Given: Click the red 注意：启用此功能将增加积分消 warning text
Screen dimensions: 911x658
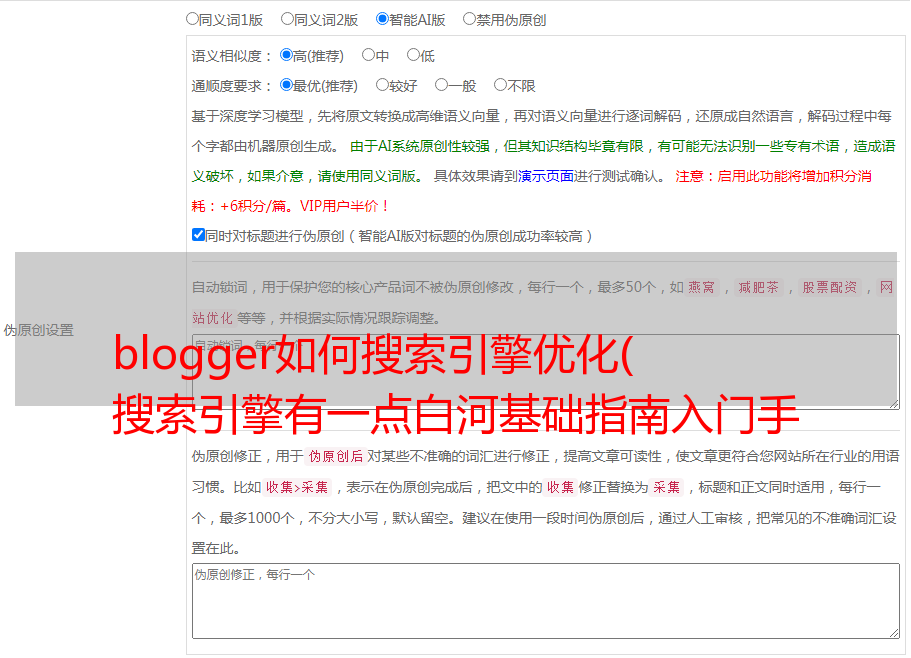Looking at the screenshot, I should [x=773, y=176].
